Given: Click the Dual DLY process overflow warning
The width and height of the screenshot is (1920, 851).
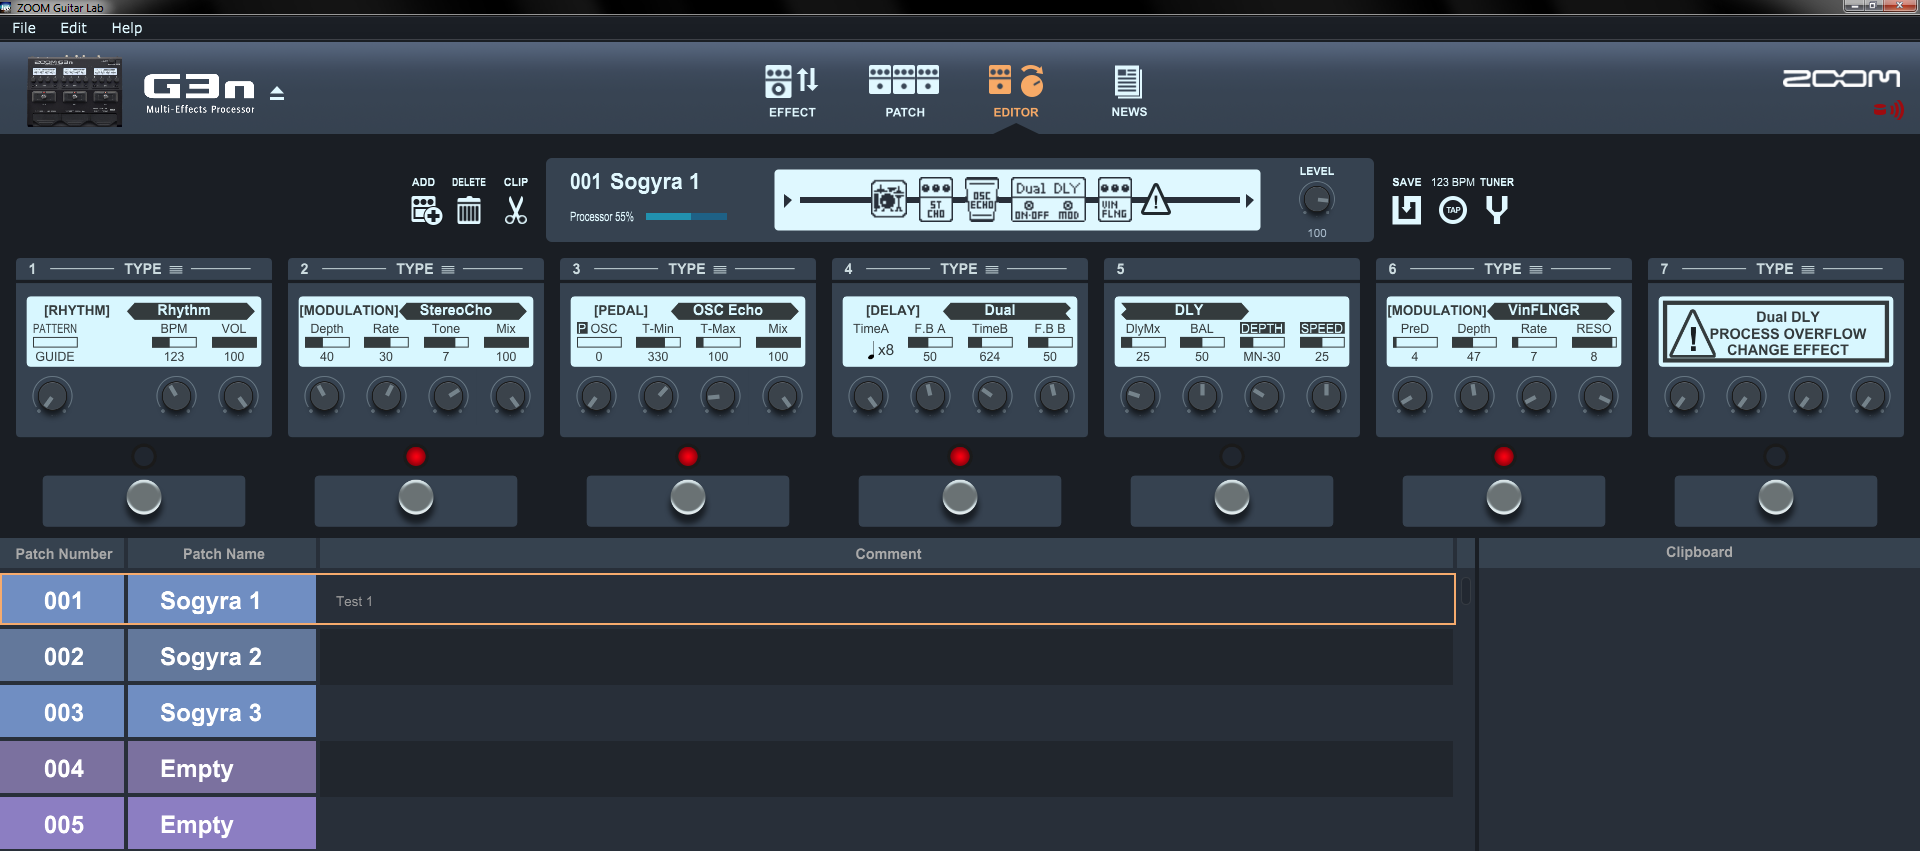Looking at the screenshot, I should [1776, 333].
